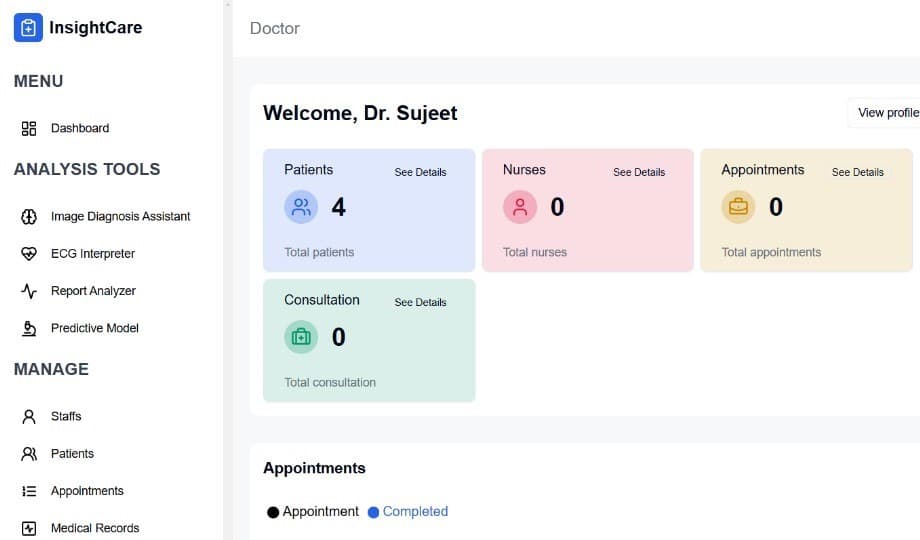The height and width of the screenshot is (540, 920).
Task: Open the Report Analyzer page
Action: click(x=93, y=291)
